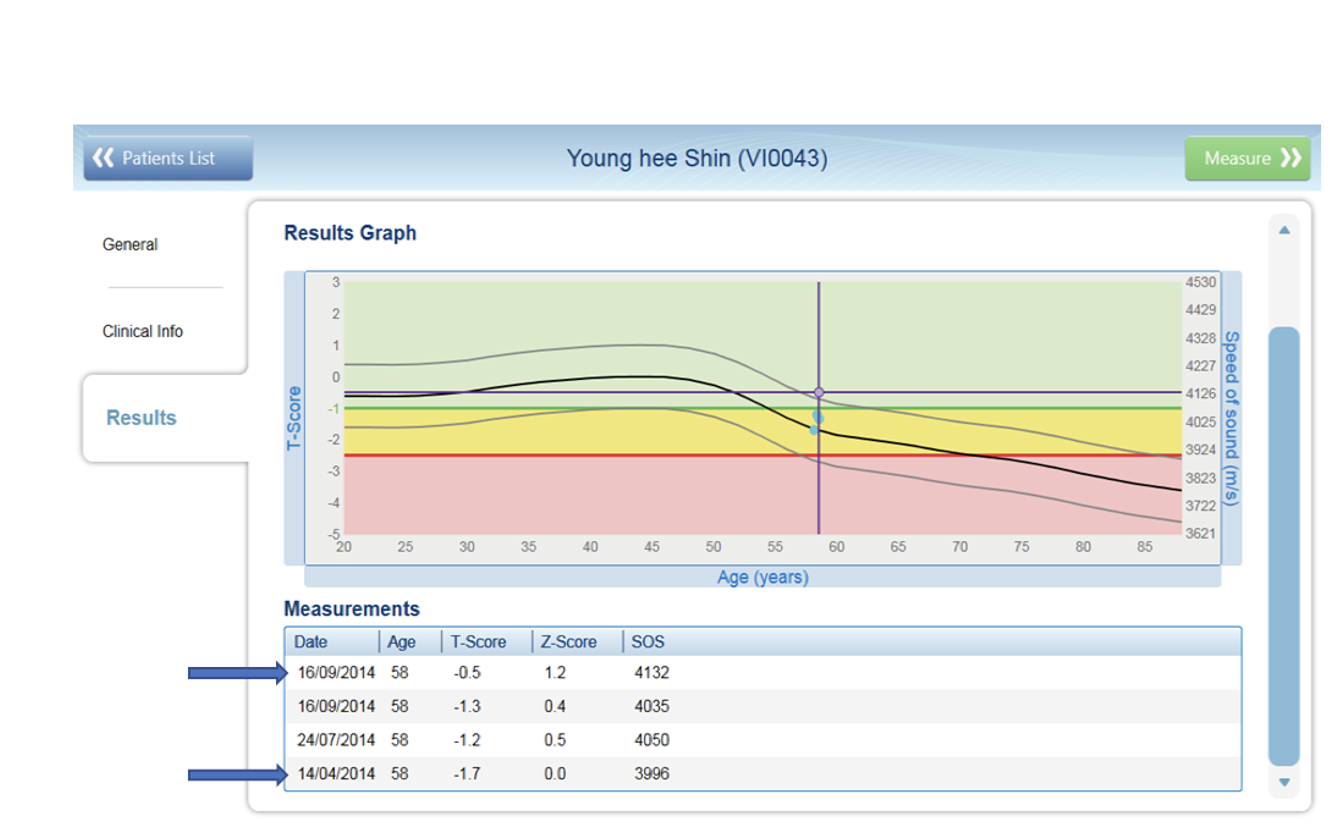This screenshot has height=824, width=1330.
Task: Click the purple marker circle on the graph
Action: [x=819, y=393]
